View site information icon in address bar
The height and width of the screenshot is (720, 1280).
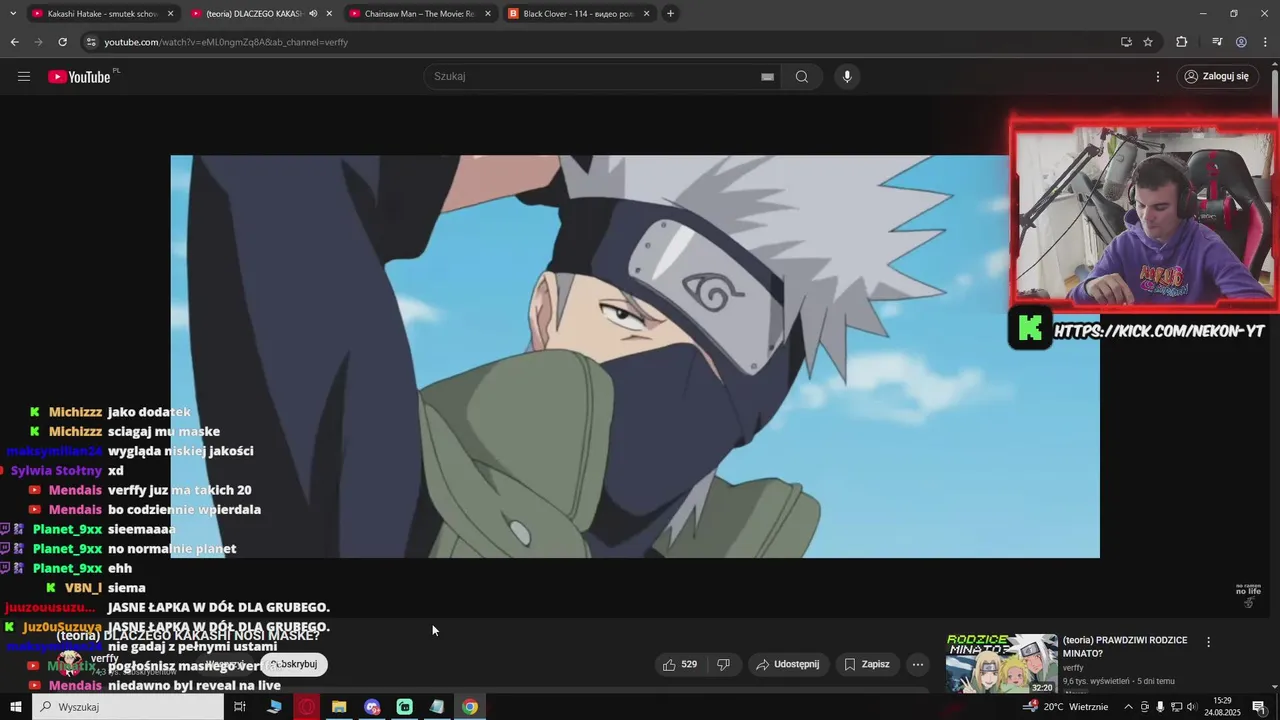coord(91,42)
